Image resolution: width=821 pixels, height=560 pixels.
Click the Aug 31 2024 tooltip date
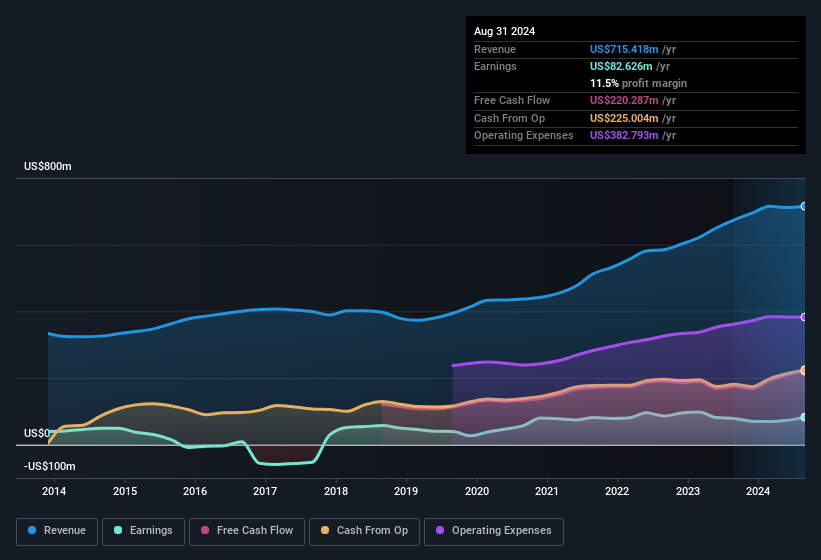pos(504,31)
